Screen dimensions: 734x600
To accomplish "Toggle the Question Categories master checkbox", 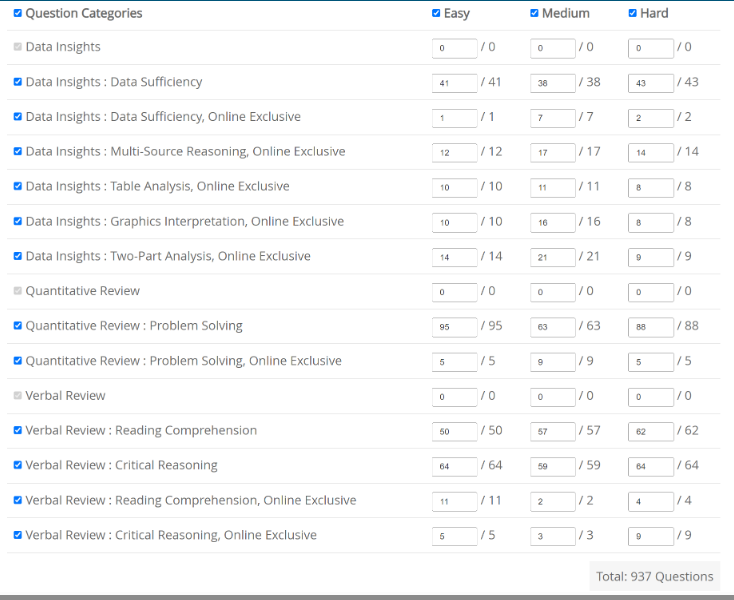I will point(18,14).
